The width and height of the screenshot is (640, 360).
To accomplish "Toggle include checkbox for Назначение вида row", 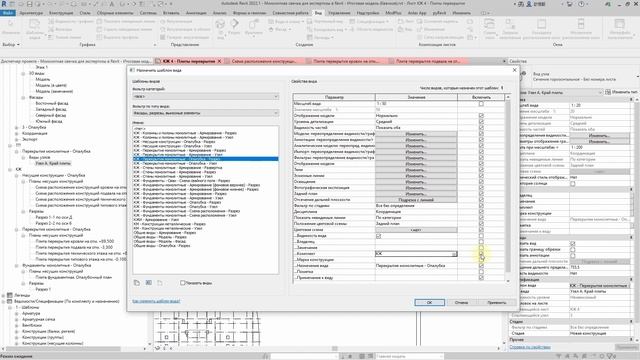I will point(481,266).
